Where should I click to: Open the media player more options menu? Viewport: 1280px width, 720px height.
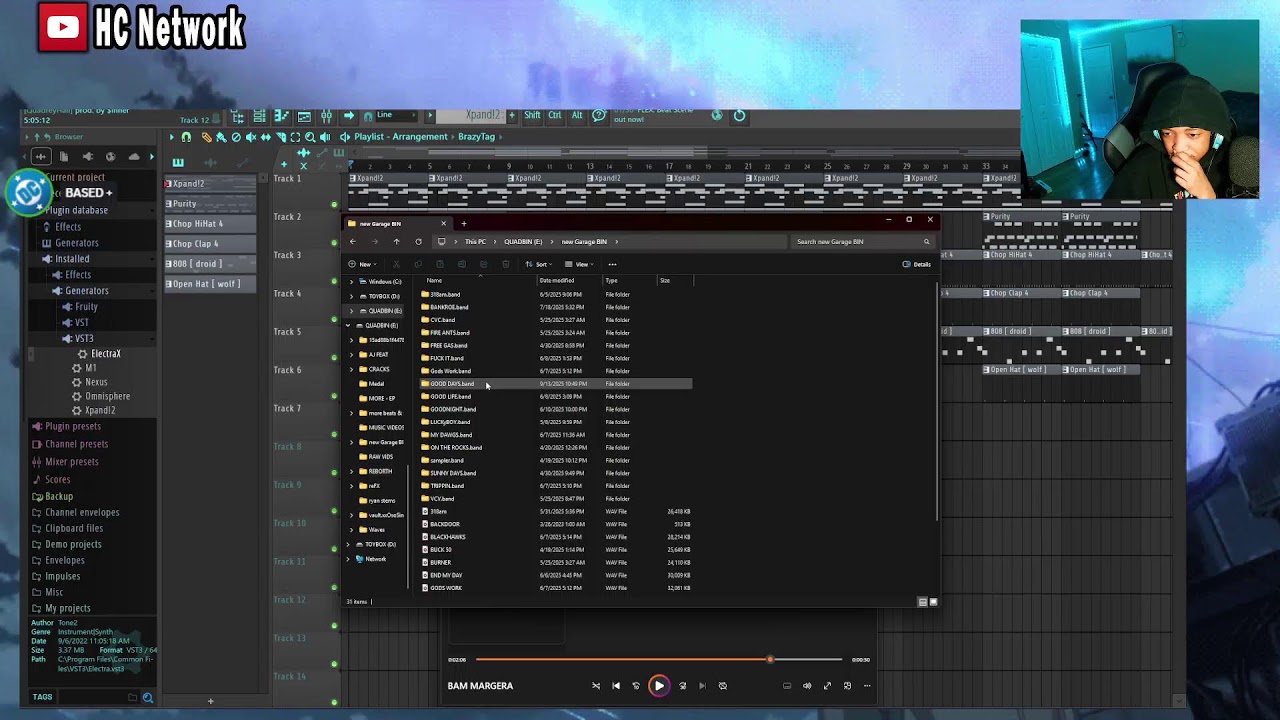point(867,686)
